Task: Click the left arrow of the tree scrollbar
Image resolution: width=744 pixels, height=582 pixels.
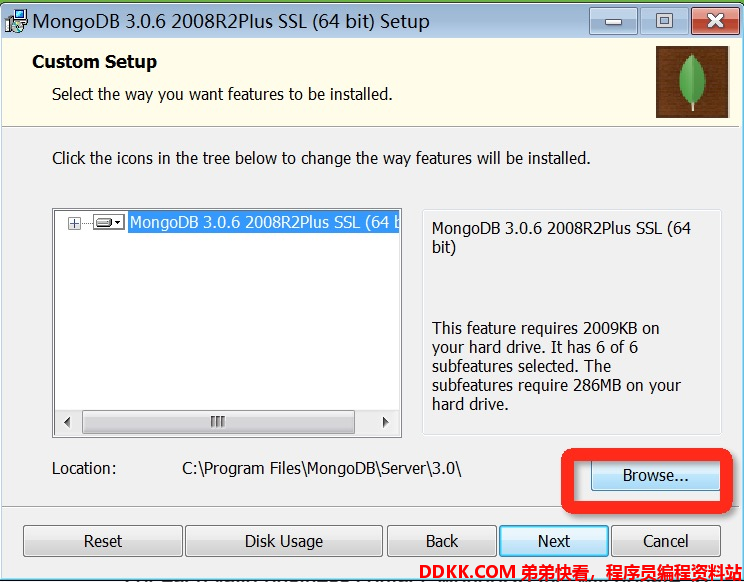Action: coord(67,422)
